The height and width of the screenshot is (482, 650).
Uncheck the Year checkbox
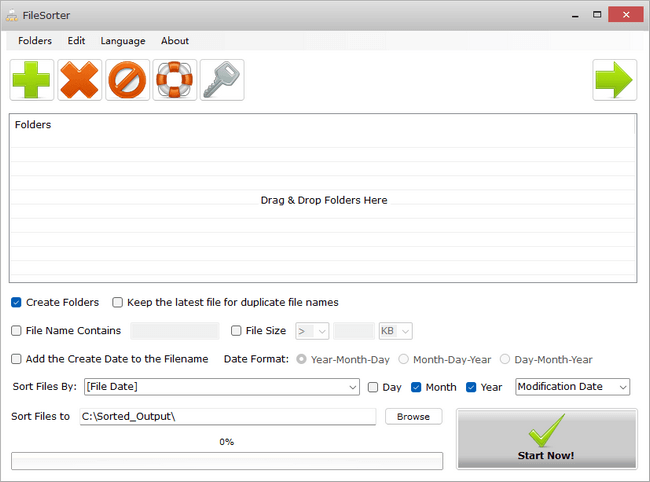click(471, 387)
